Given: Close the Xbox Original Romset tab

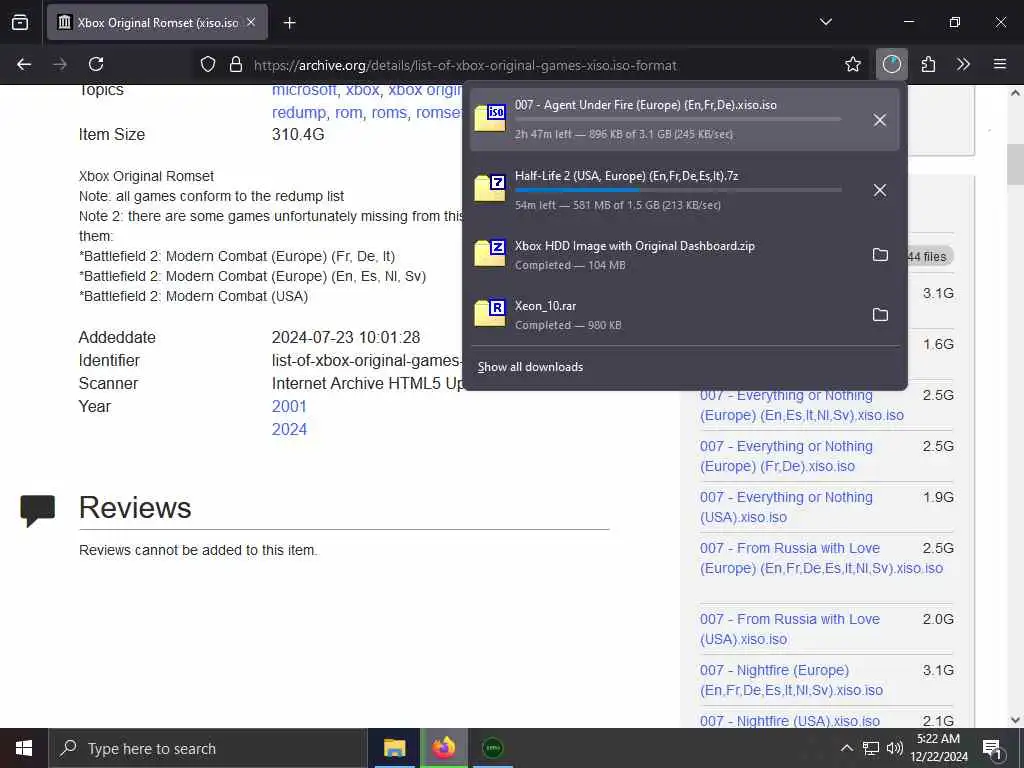Looking at the screenshot, I should click(251, 22).
